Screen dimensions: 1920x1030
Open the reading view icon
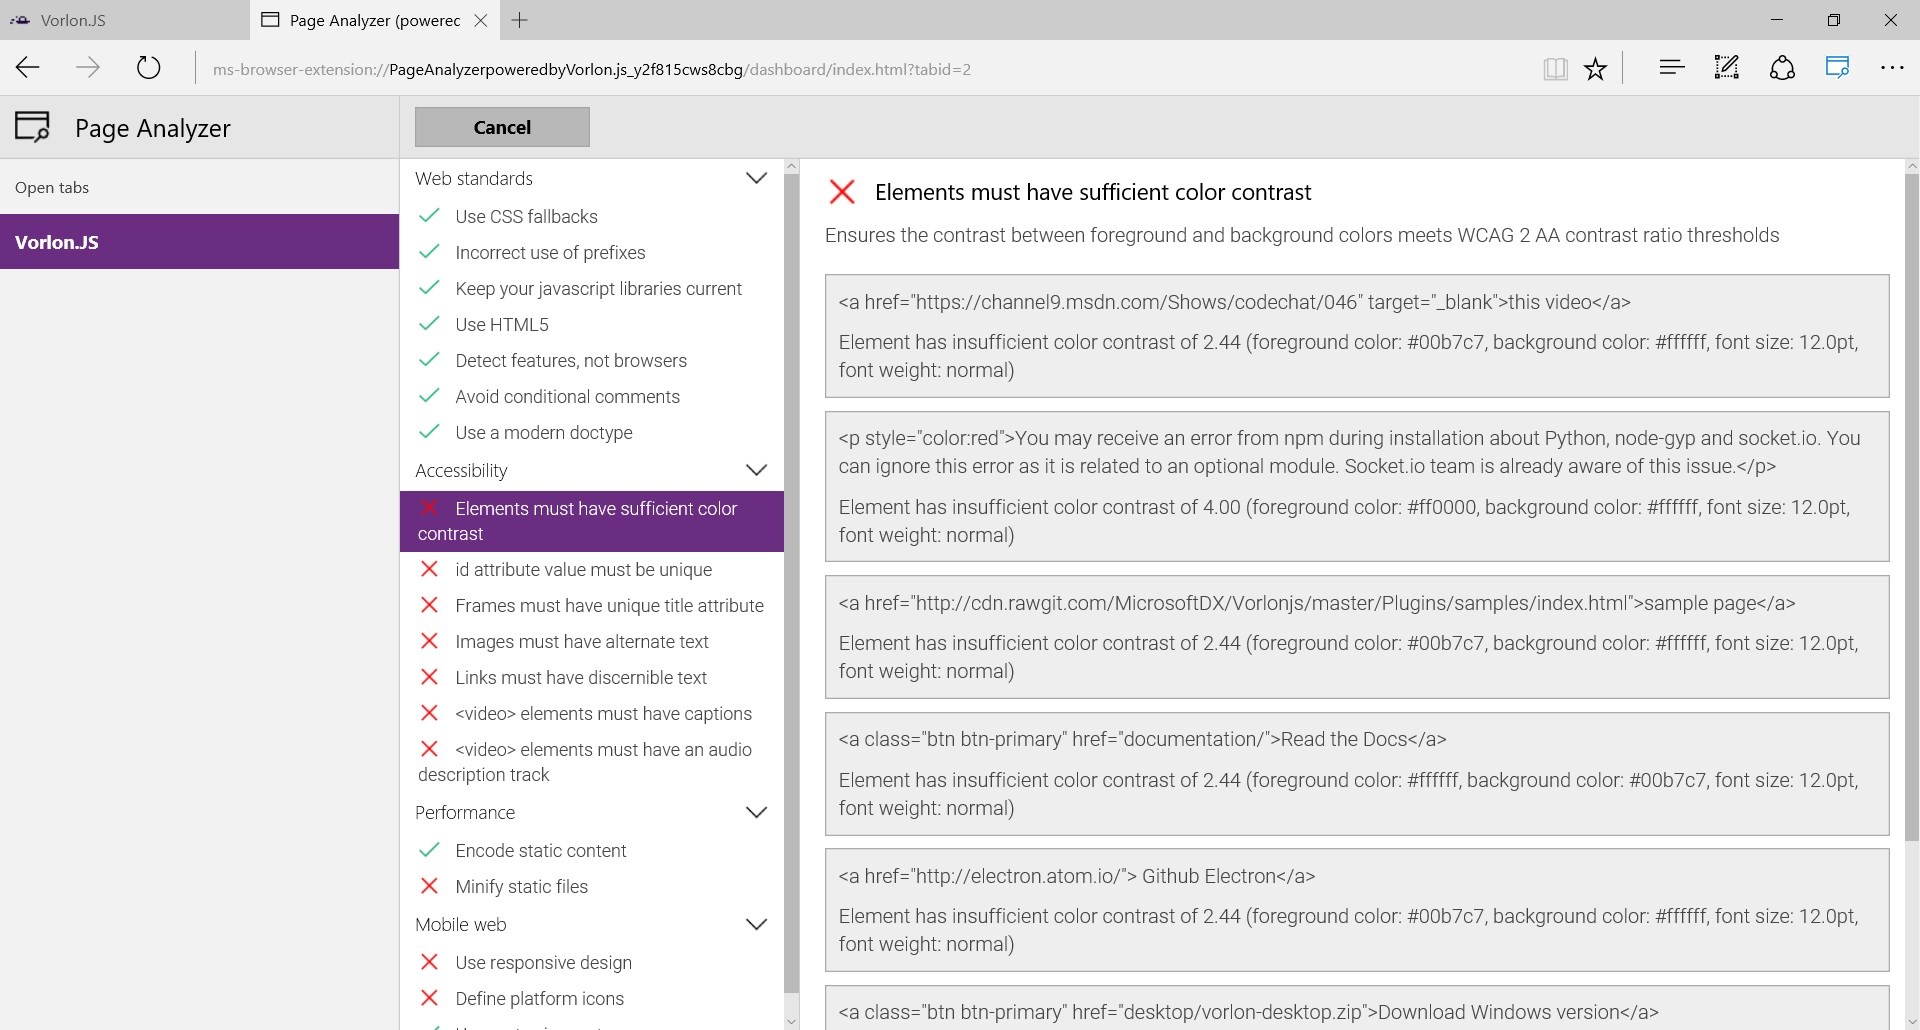click(x=1554, y=68)
